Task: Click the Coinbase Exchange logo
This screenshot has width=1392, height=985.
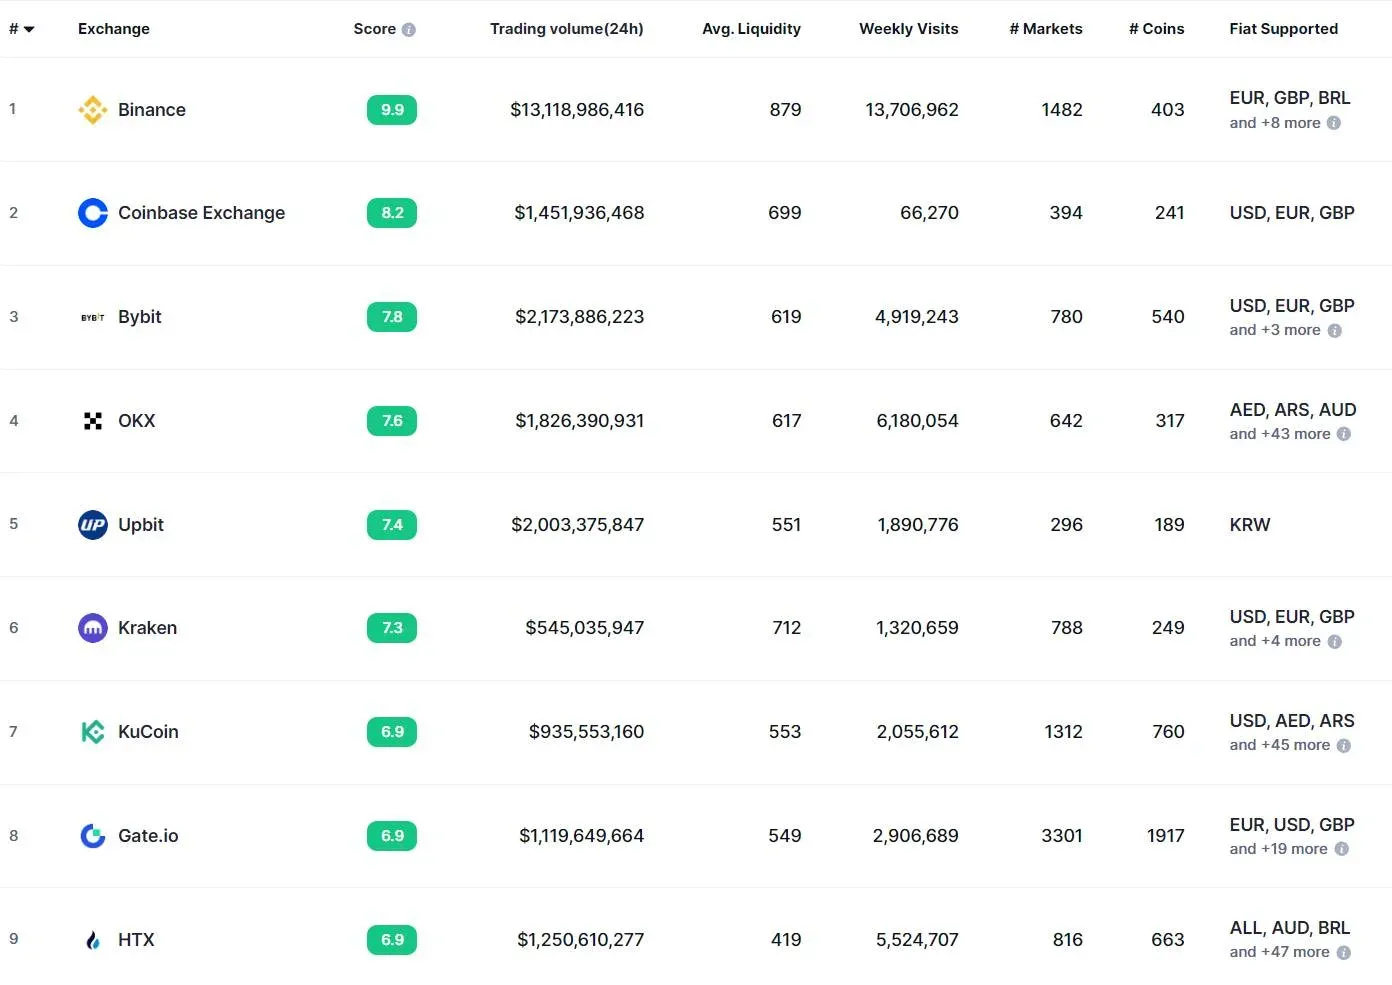Action: pos(92,212)
